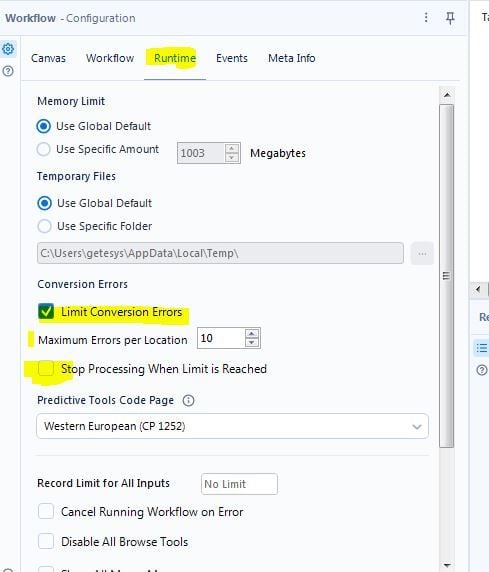Click info icon next to Predictive Tools Code Page

[x=188, y=401]
